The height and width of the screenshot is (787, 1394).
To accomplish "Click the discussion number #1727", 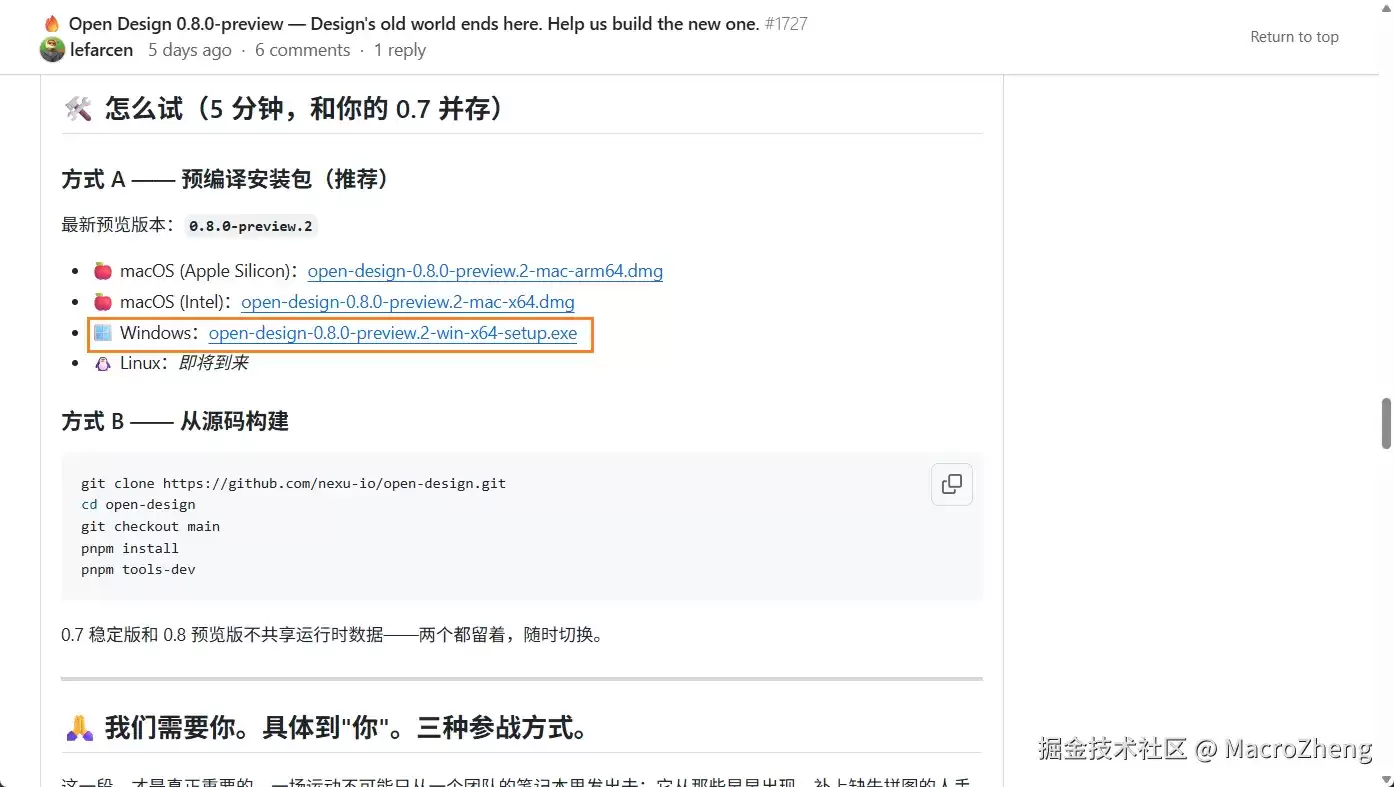I will pyautogui.click(x=786, y=23).
